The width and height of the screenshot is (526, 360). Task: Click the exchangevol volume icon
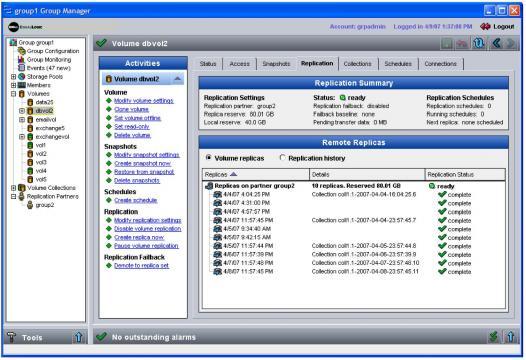(30, 137)
